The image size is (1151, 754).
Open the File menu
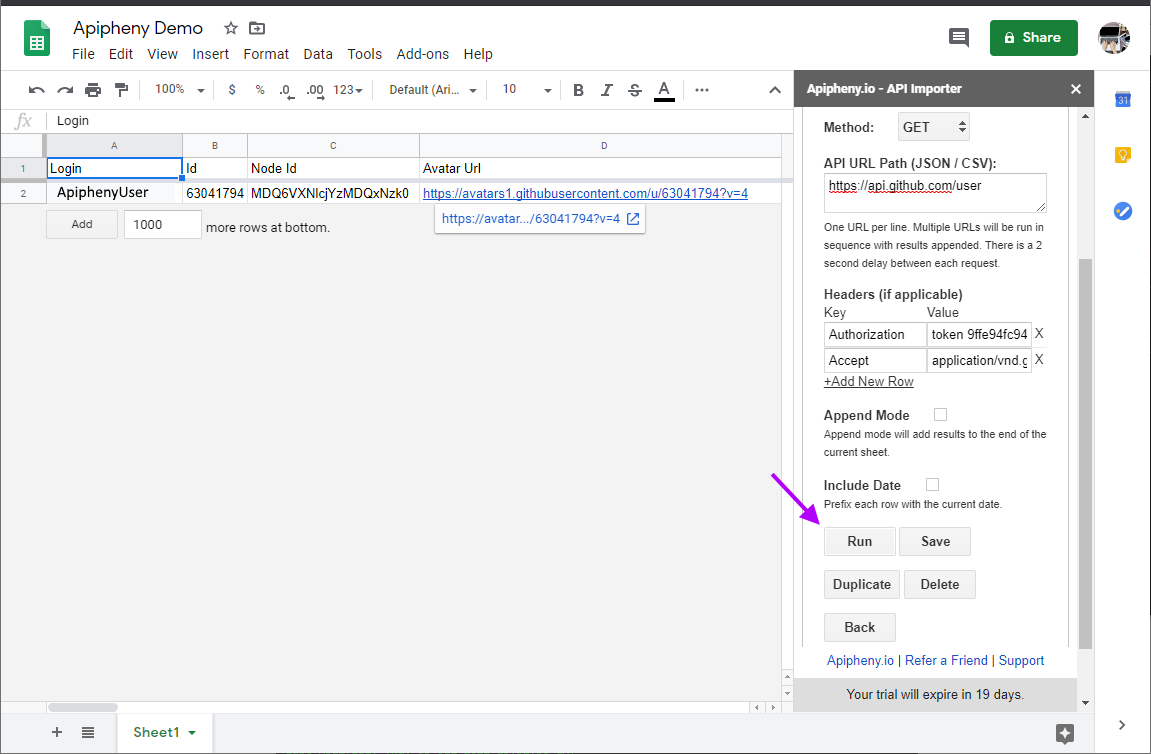[83, 54]
